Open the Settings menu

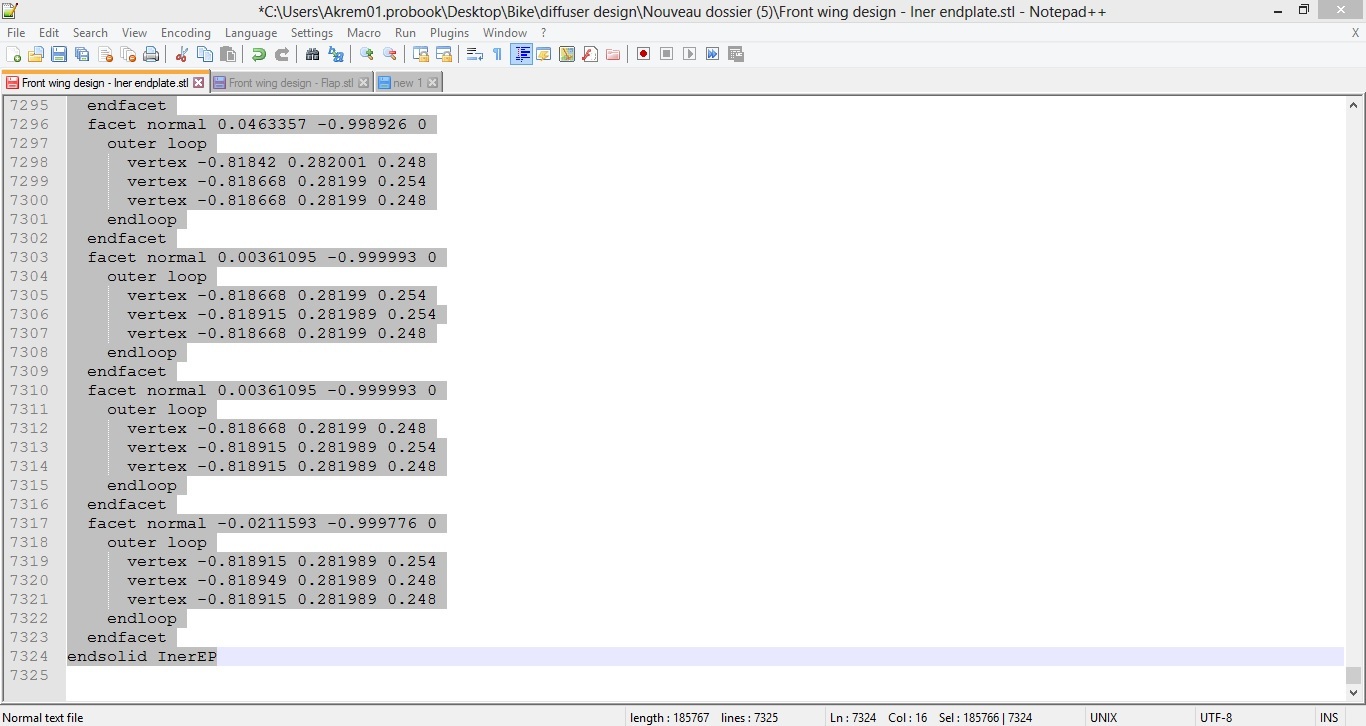coord(312,33)
